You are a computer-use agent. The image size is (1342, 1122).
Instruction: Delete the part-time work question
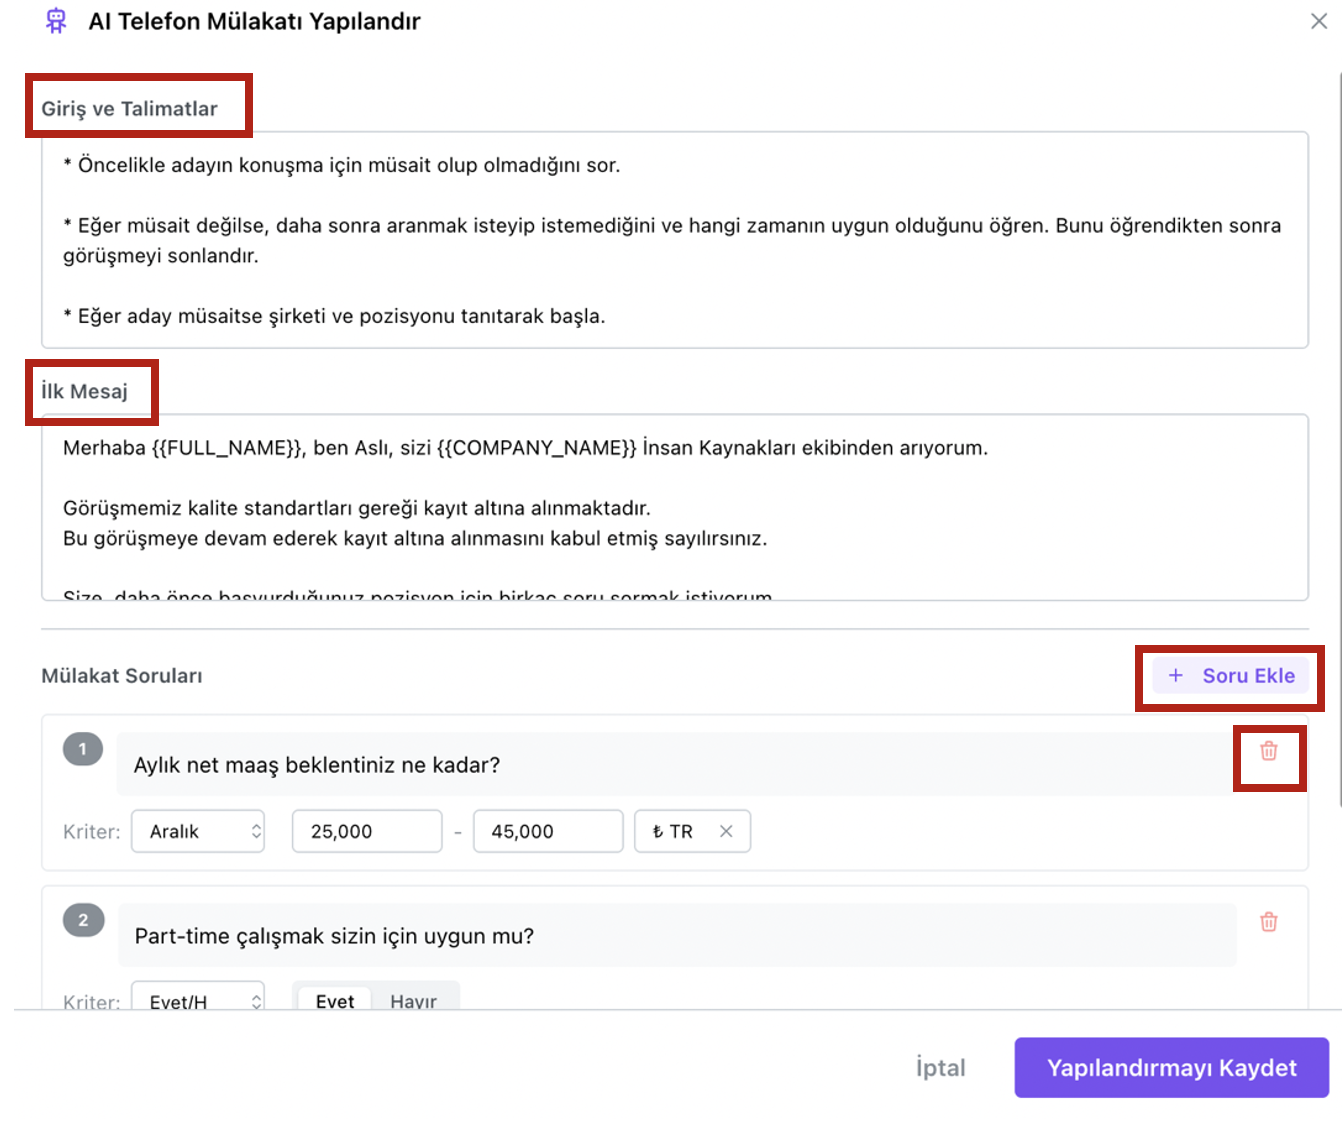click(1268, 922)
